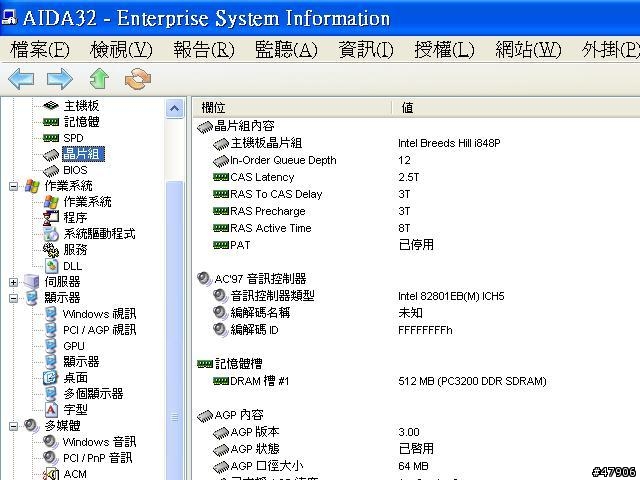
Task: Select the 記憶體 memory icon in tree
Action: (x=51, y=122)
